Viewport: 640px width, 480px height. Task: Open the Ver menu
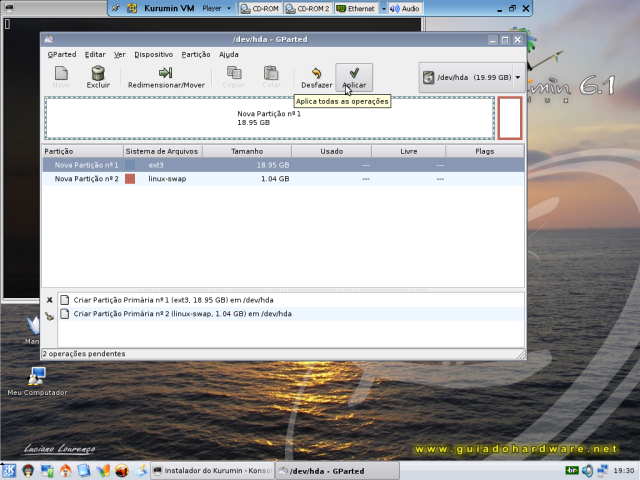coord(120,54)
